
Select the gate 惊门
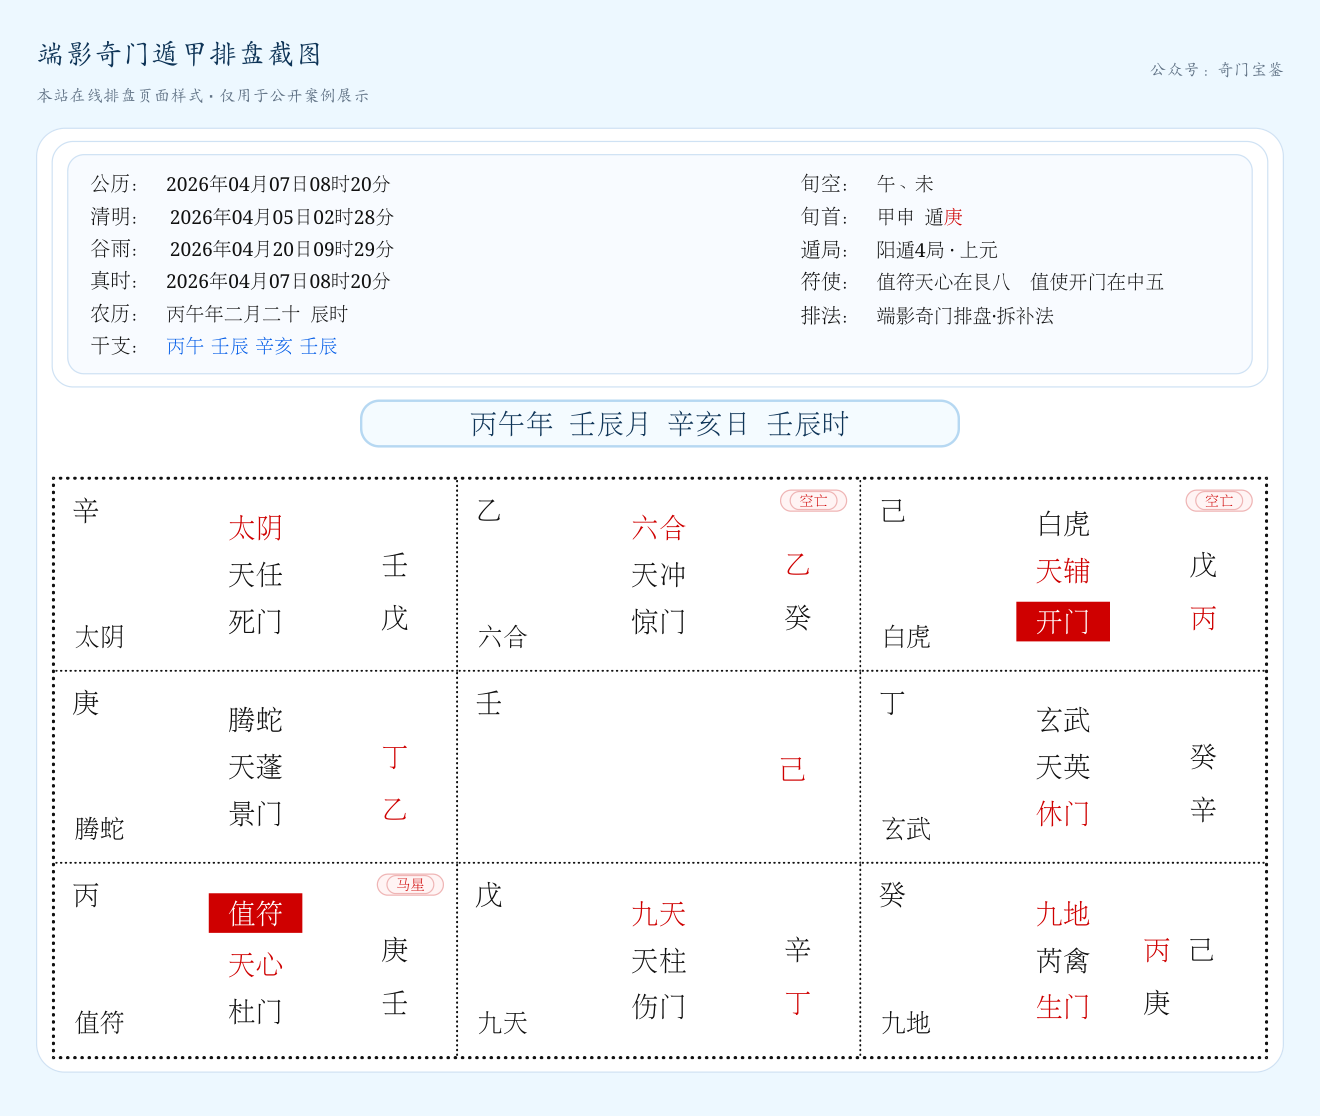click(x=659, y=622)
